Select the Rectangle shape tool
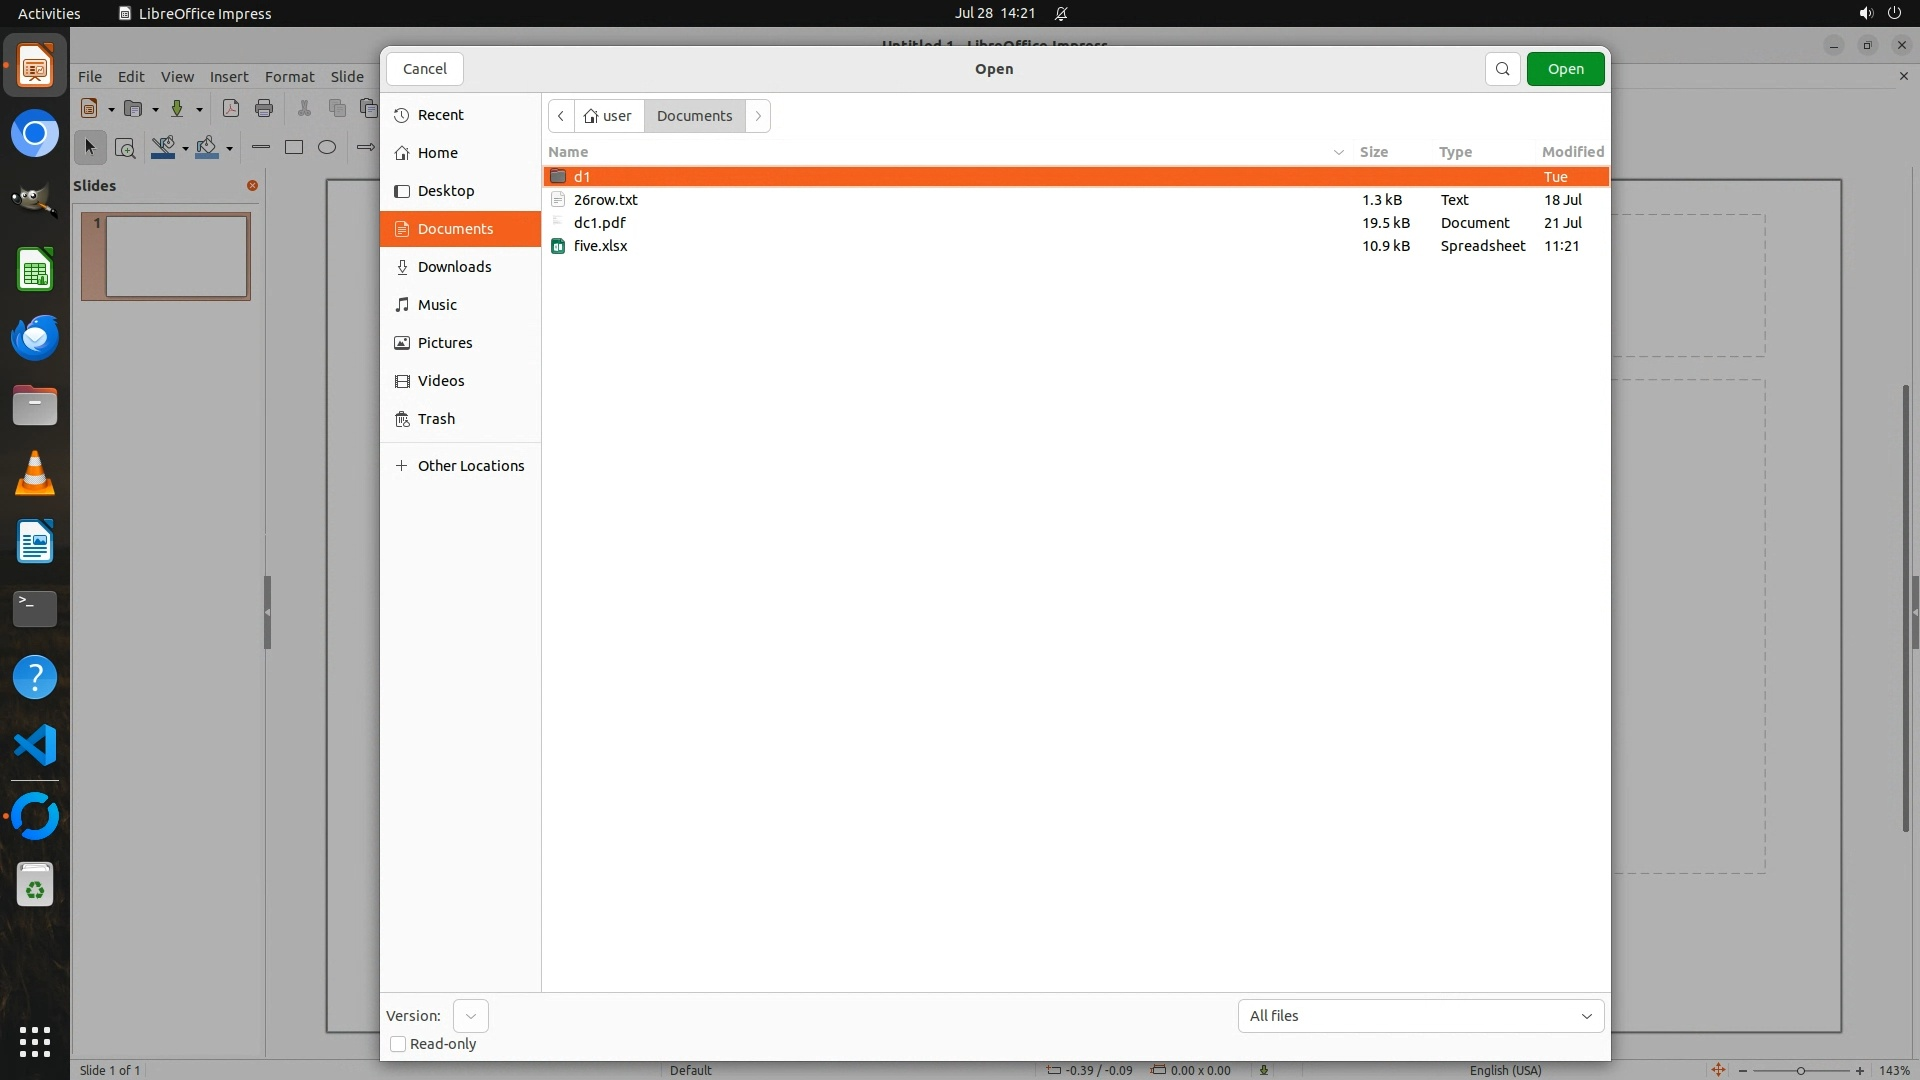Screen dimensions: 1920x1080 pyautogui.click(x=294, y=147)
